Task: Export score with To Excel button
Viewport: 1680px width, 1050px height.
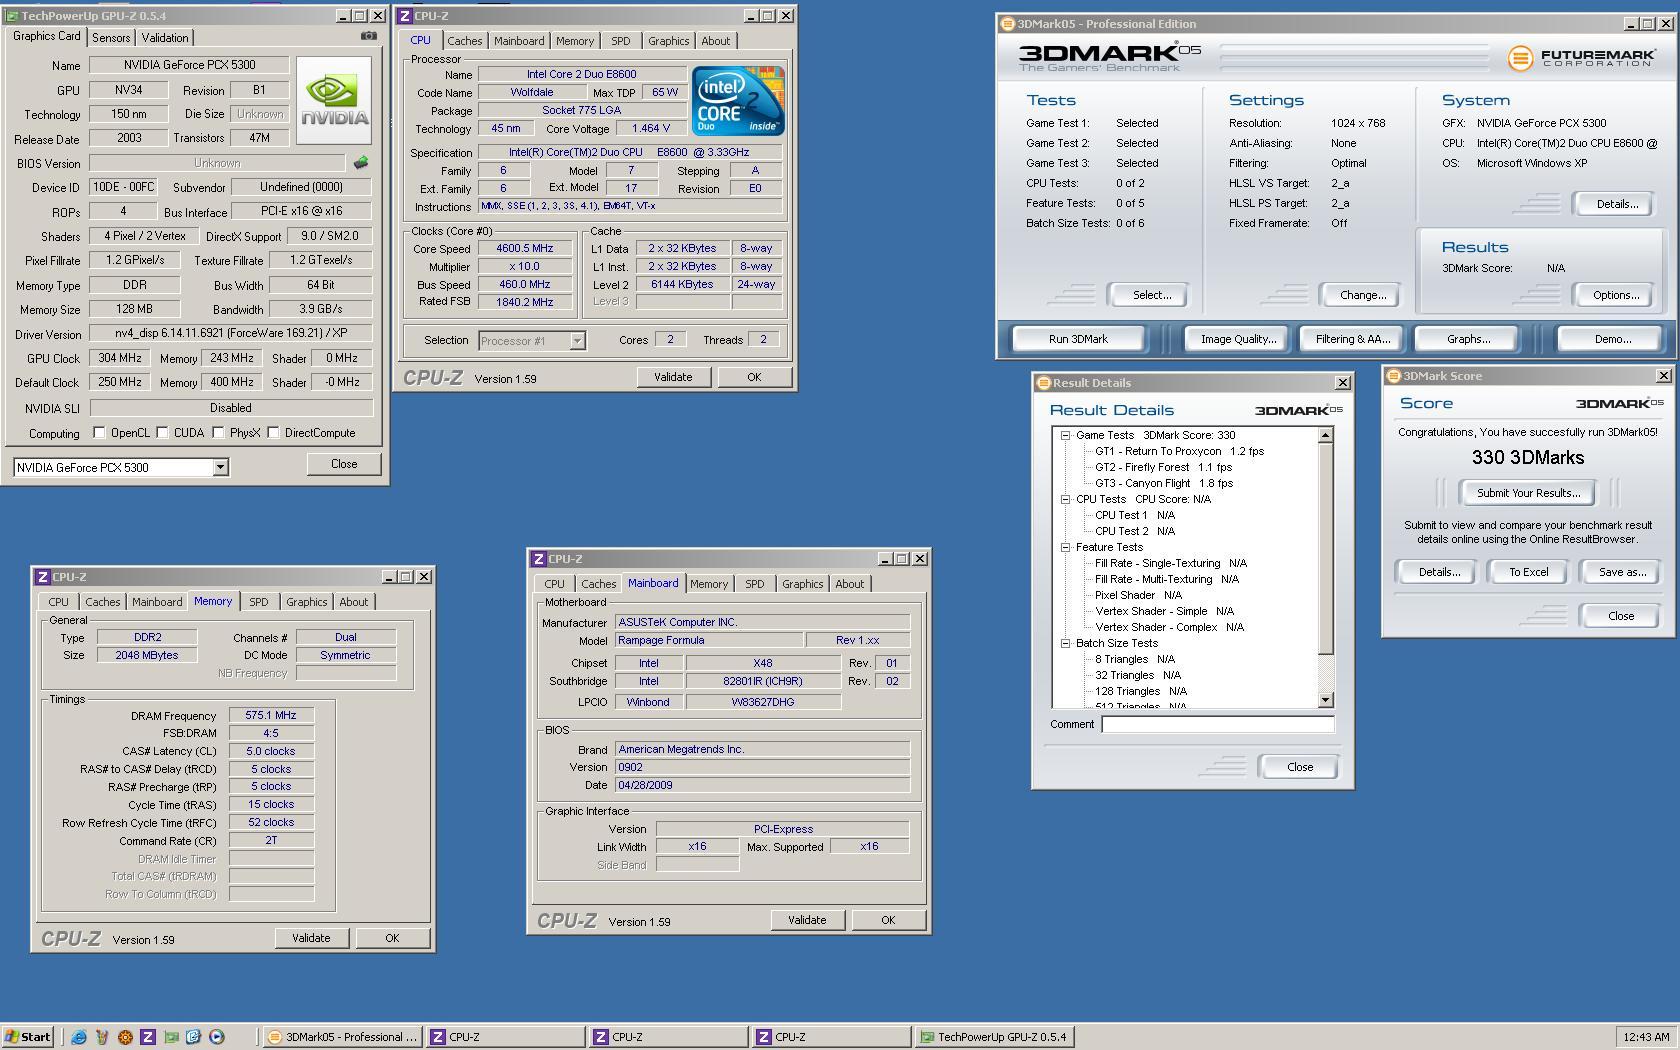Action: coord(1528,572)
